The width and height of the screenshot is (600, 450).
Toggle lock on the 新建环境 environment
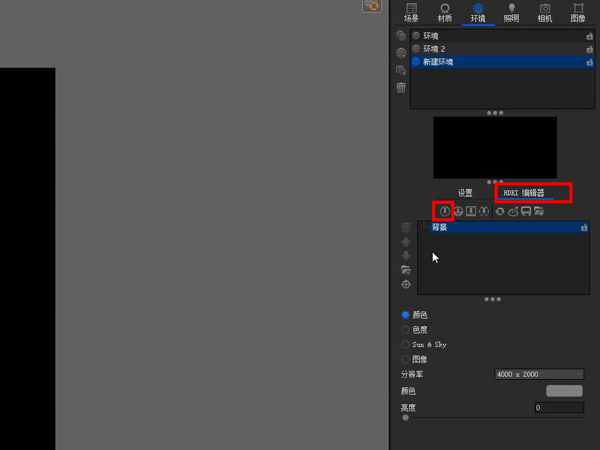[x=589, y=62]
